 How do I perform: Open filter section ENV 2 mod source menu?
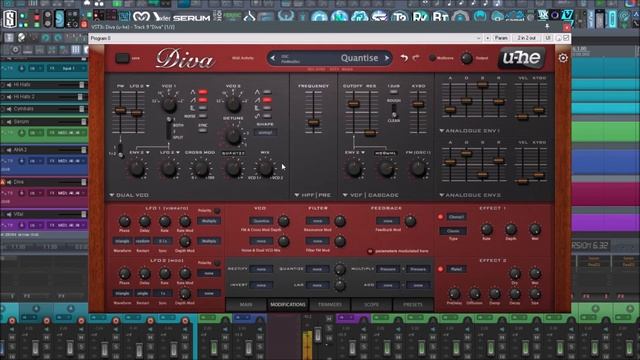click(355, 152)
